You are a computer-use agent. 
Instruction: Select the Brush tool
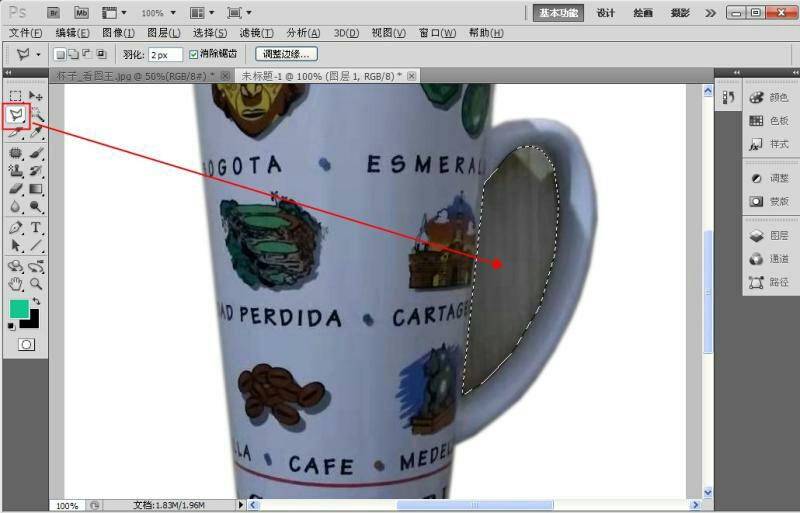[36, 153]
